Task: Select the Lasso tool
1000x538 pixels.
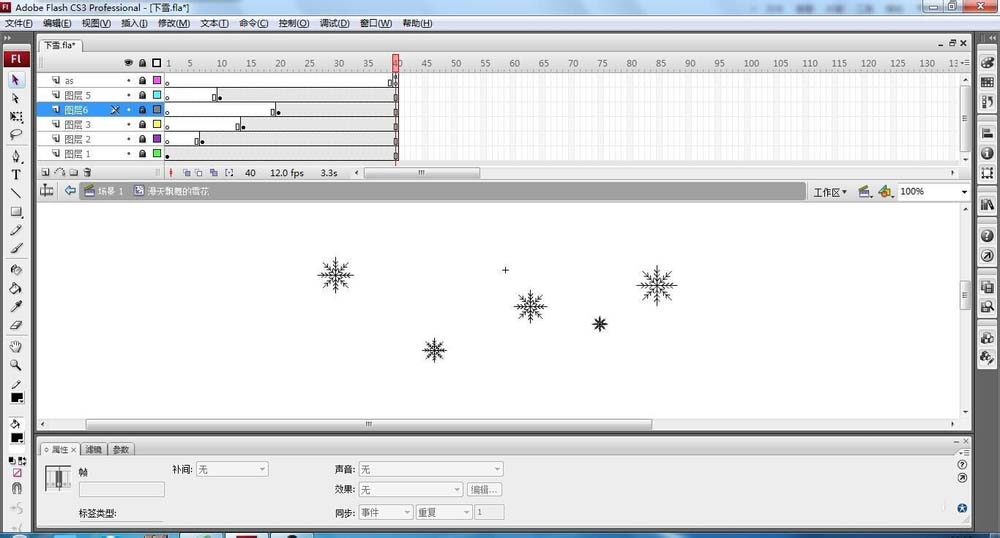Action: pyautogui.click(x=16, y=134)
